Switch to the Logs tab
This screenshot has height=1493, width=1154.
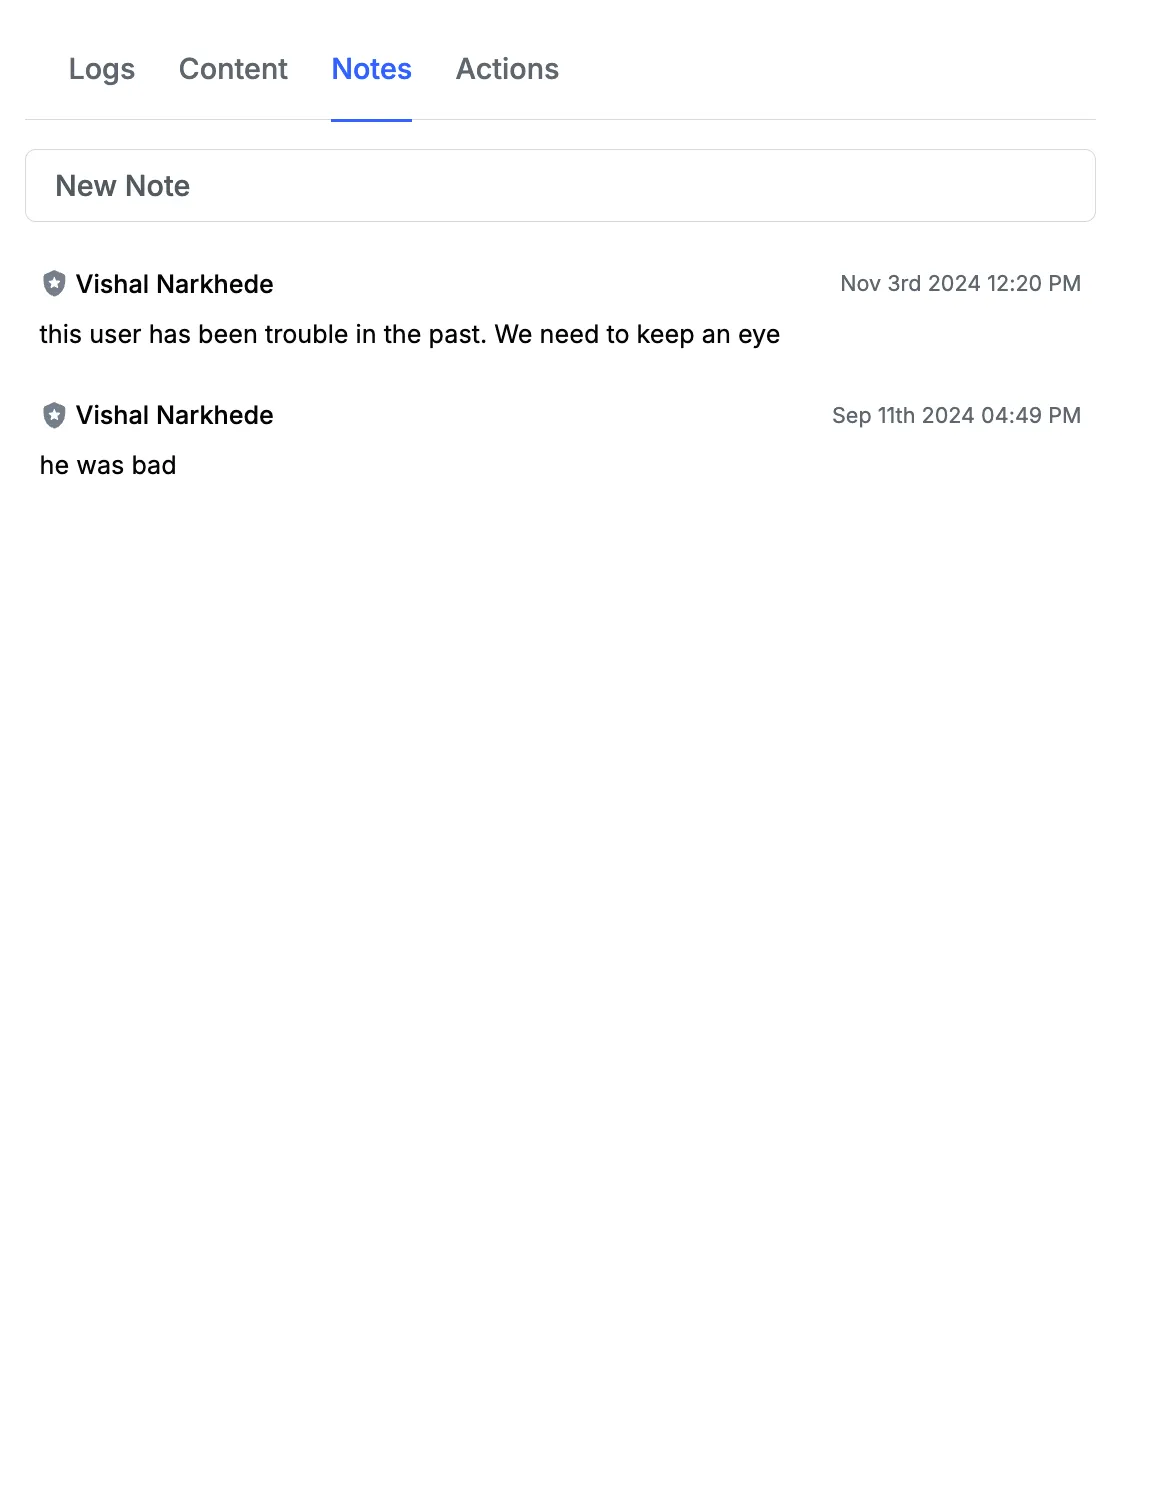pos(102,69)
